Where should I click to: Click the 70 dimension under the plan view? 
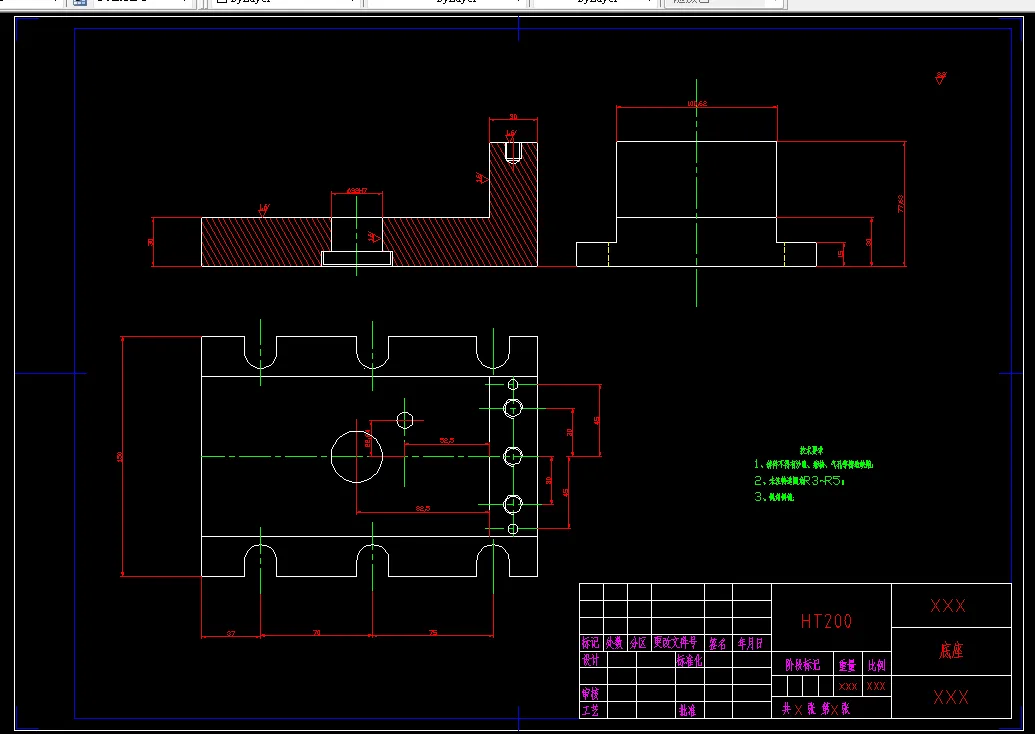coord(316,633)
